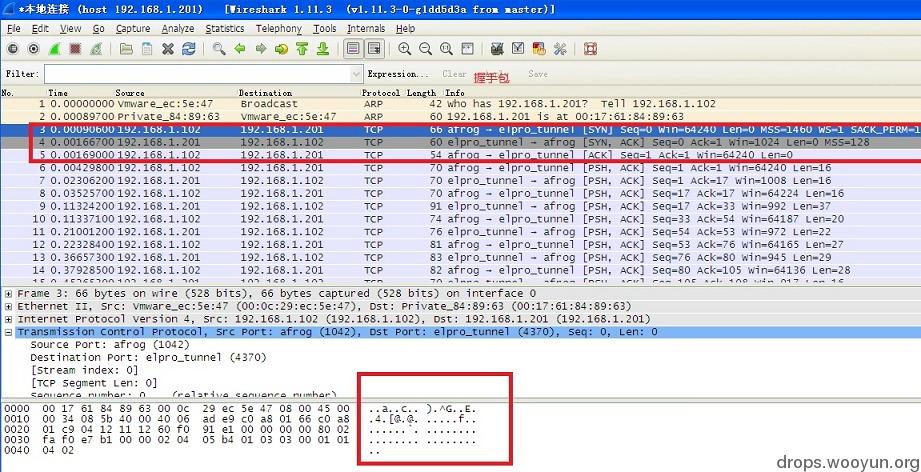Start a new capture with the green shark fin
The image size is (921, 472).
54,49
